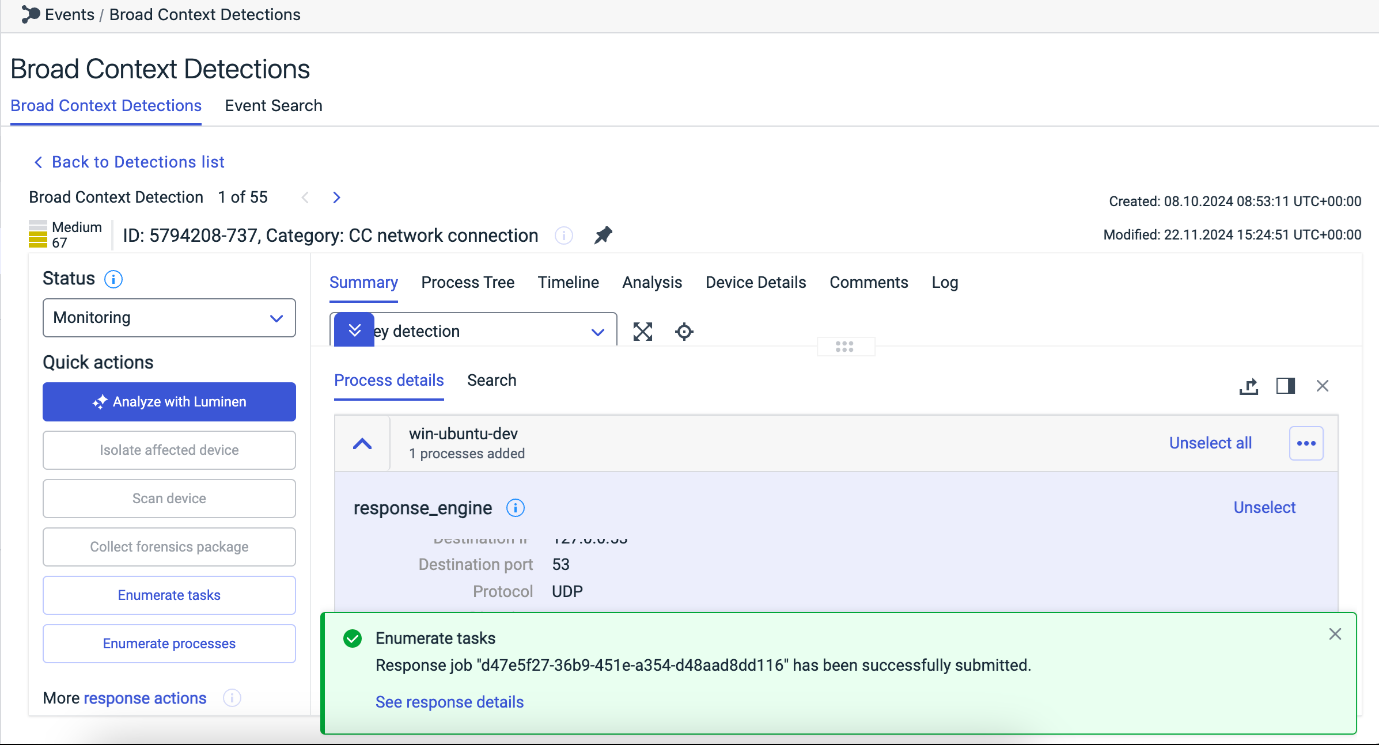Click the info icon next to response_engine
Image resolution: width=1379 pixels, height=745 pixels.
[515, 508]
